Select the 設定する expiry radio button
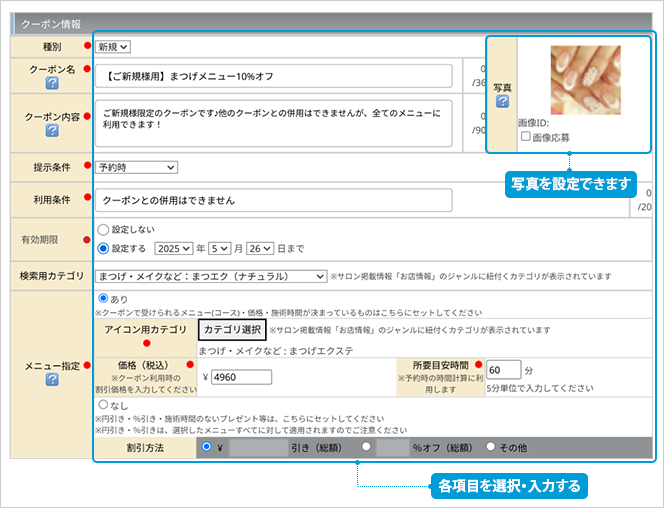 [103, 247]
